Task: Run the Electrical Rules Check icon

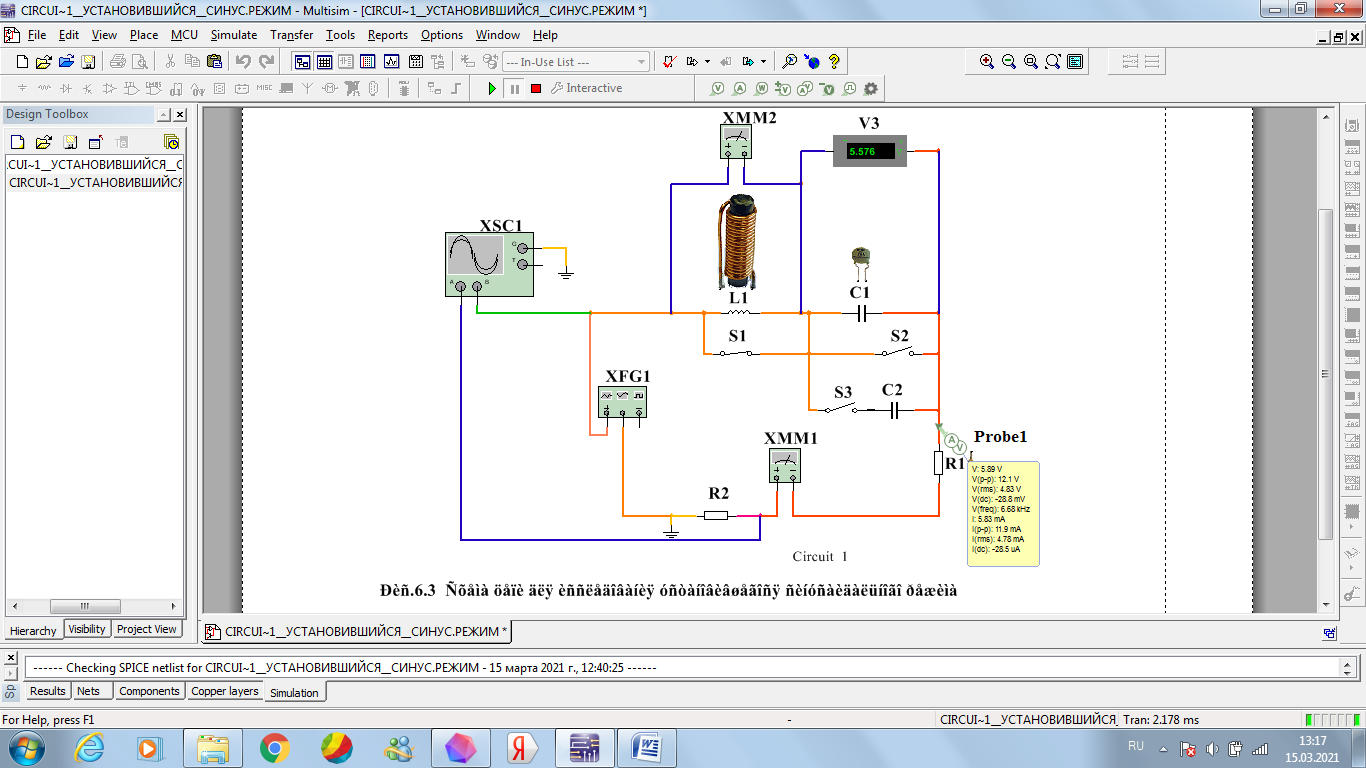Action: [671, 62]
